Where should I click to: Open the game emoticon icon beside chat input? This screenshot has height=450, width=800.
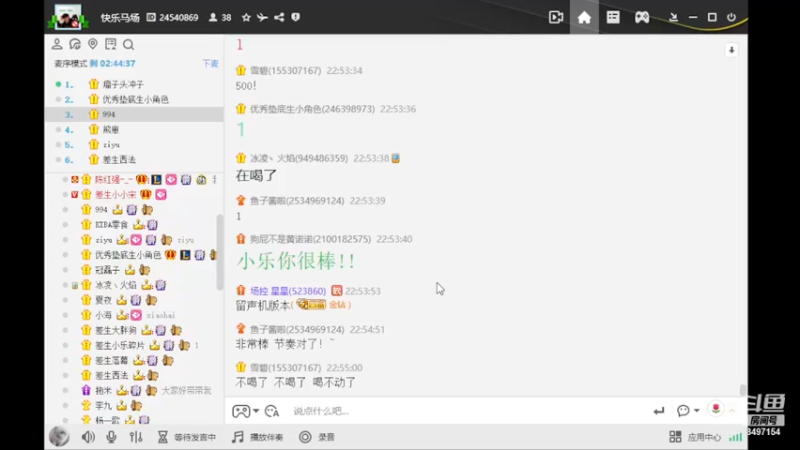[241, 411]
